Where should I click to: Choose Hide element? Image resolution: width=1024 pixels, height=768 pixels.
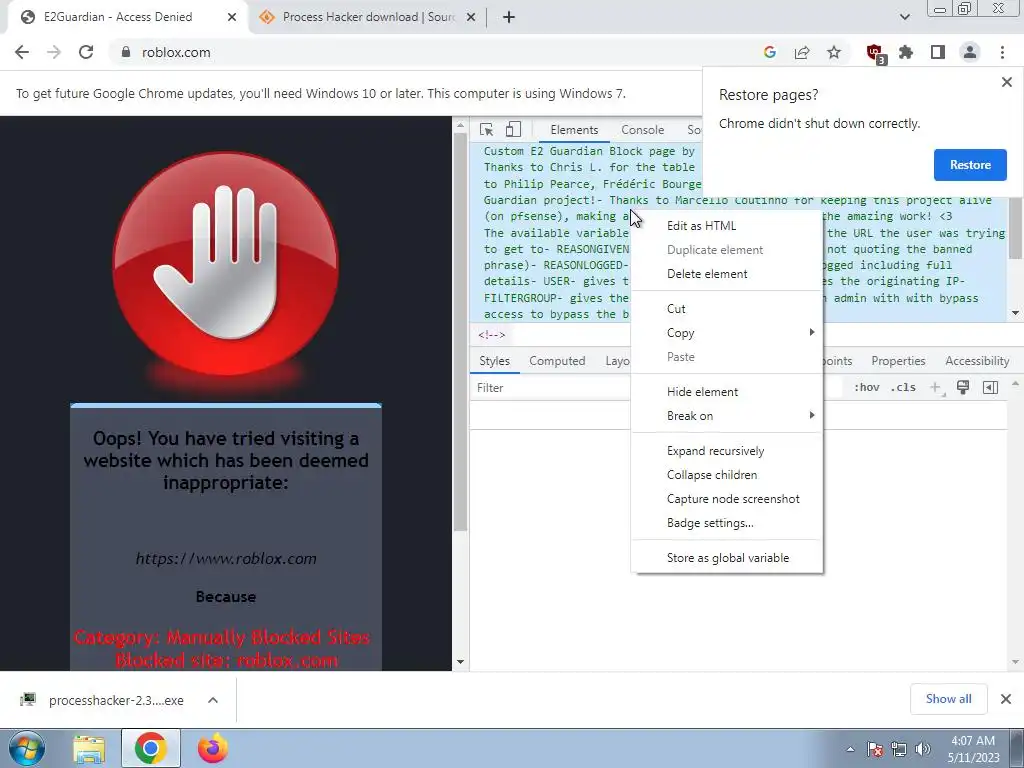pos(727,391)
